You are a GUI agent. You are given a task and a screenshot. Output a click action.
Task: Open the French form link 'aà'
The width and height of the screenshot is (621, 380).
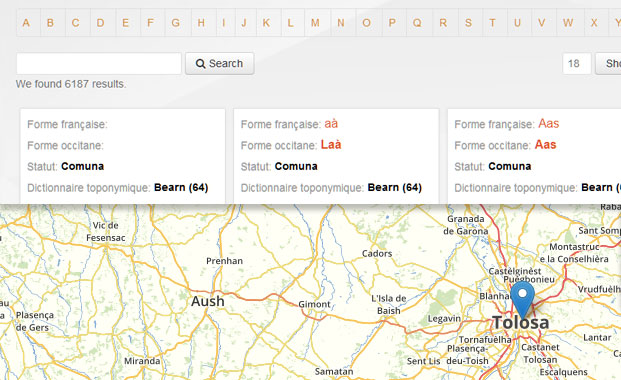[331, 124]
